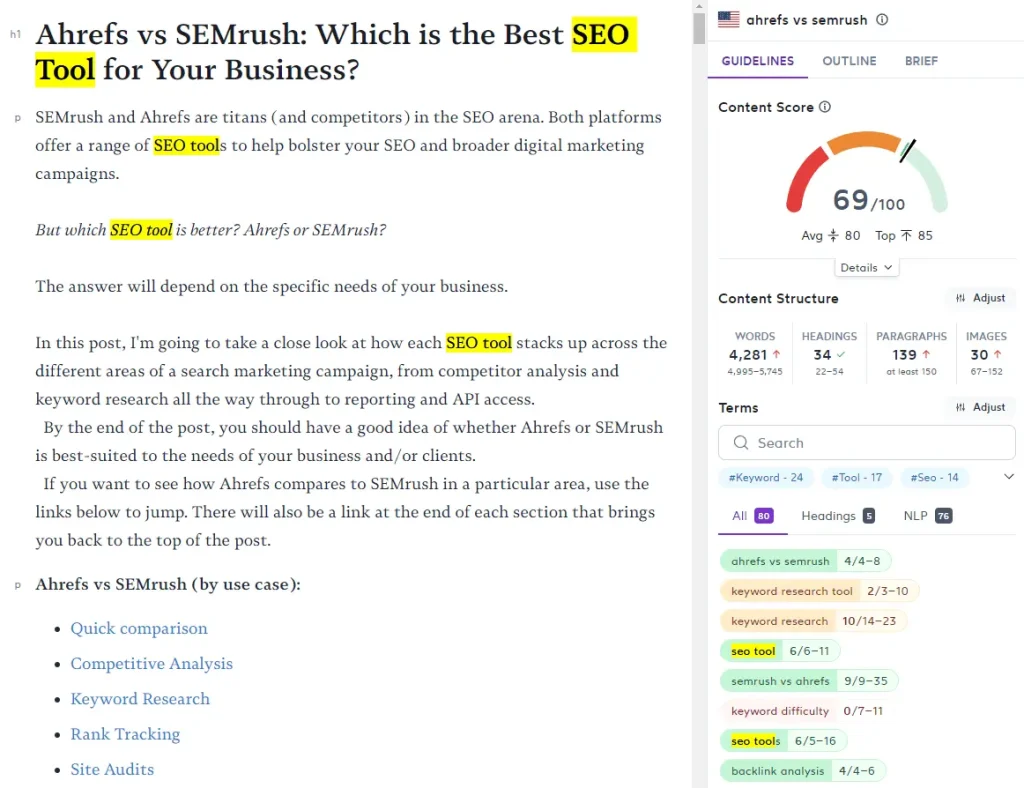Open the Quick comparison link
This screenshot has height=788, width=1024.
(139, 628)
